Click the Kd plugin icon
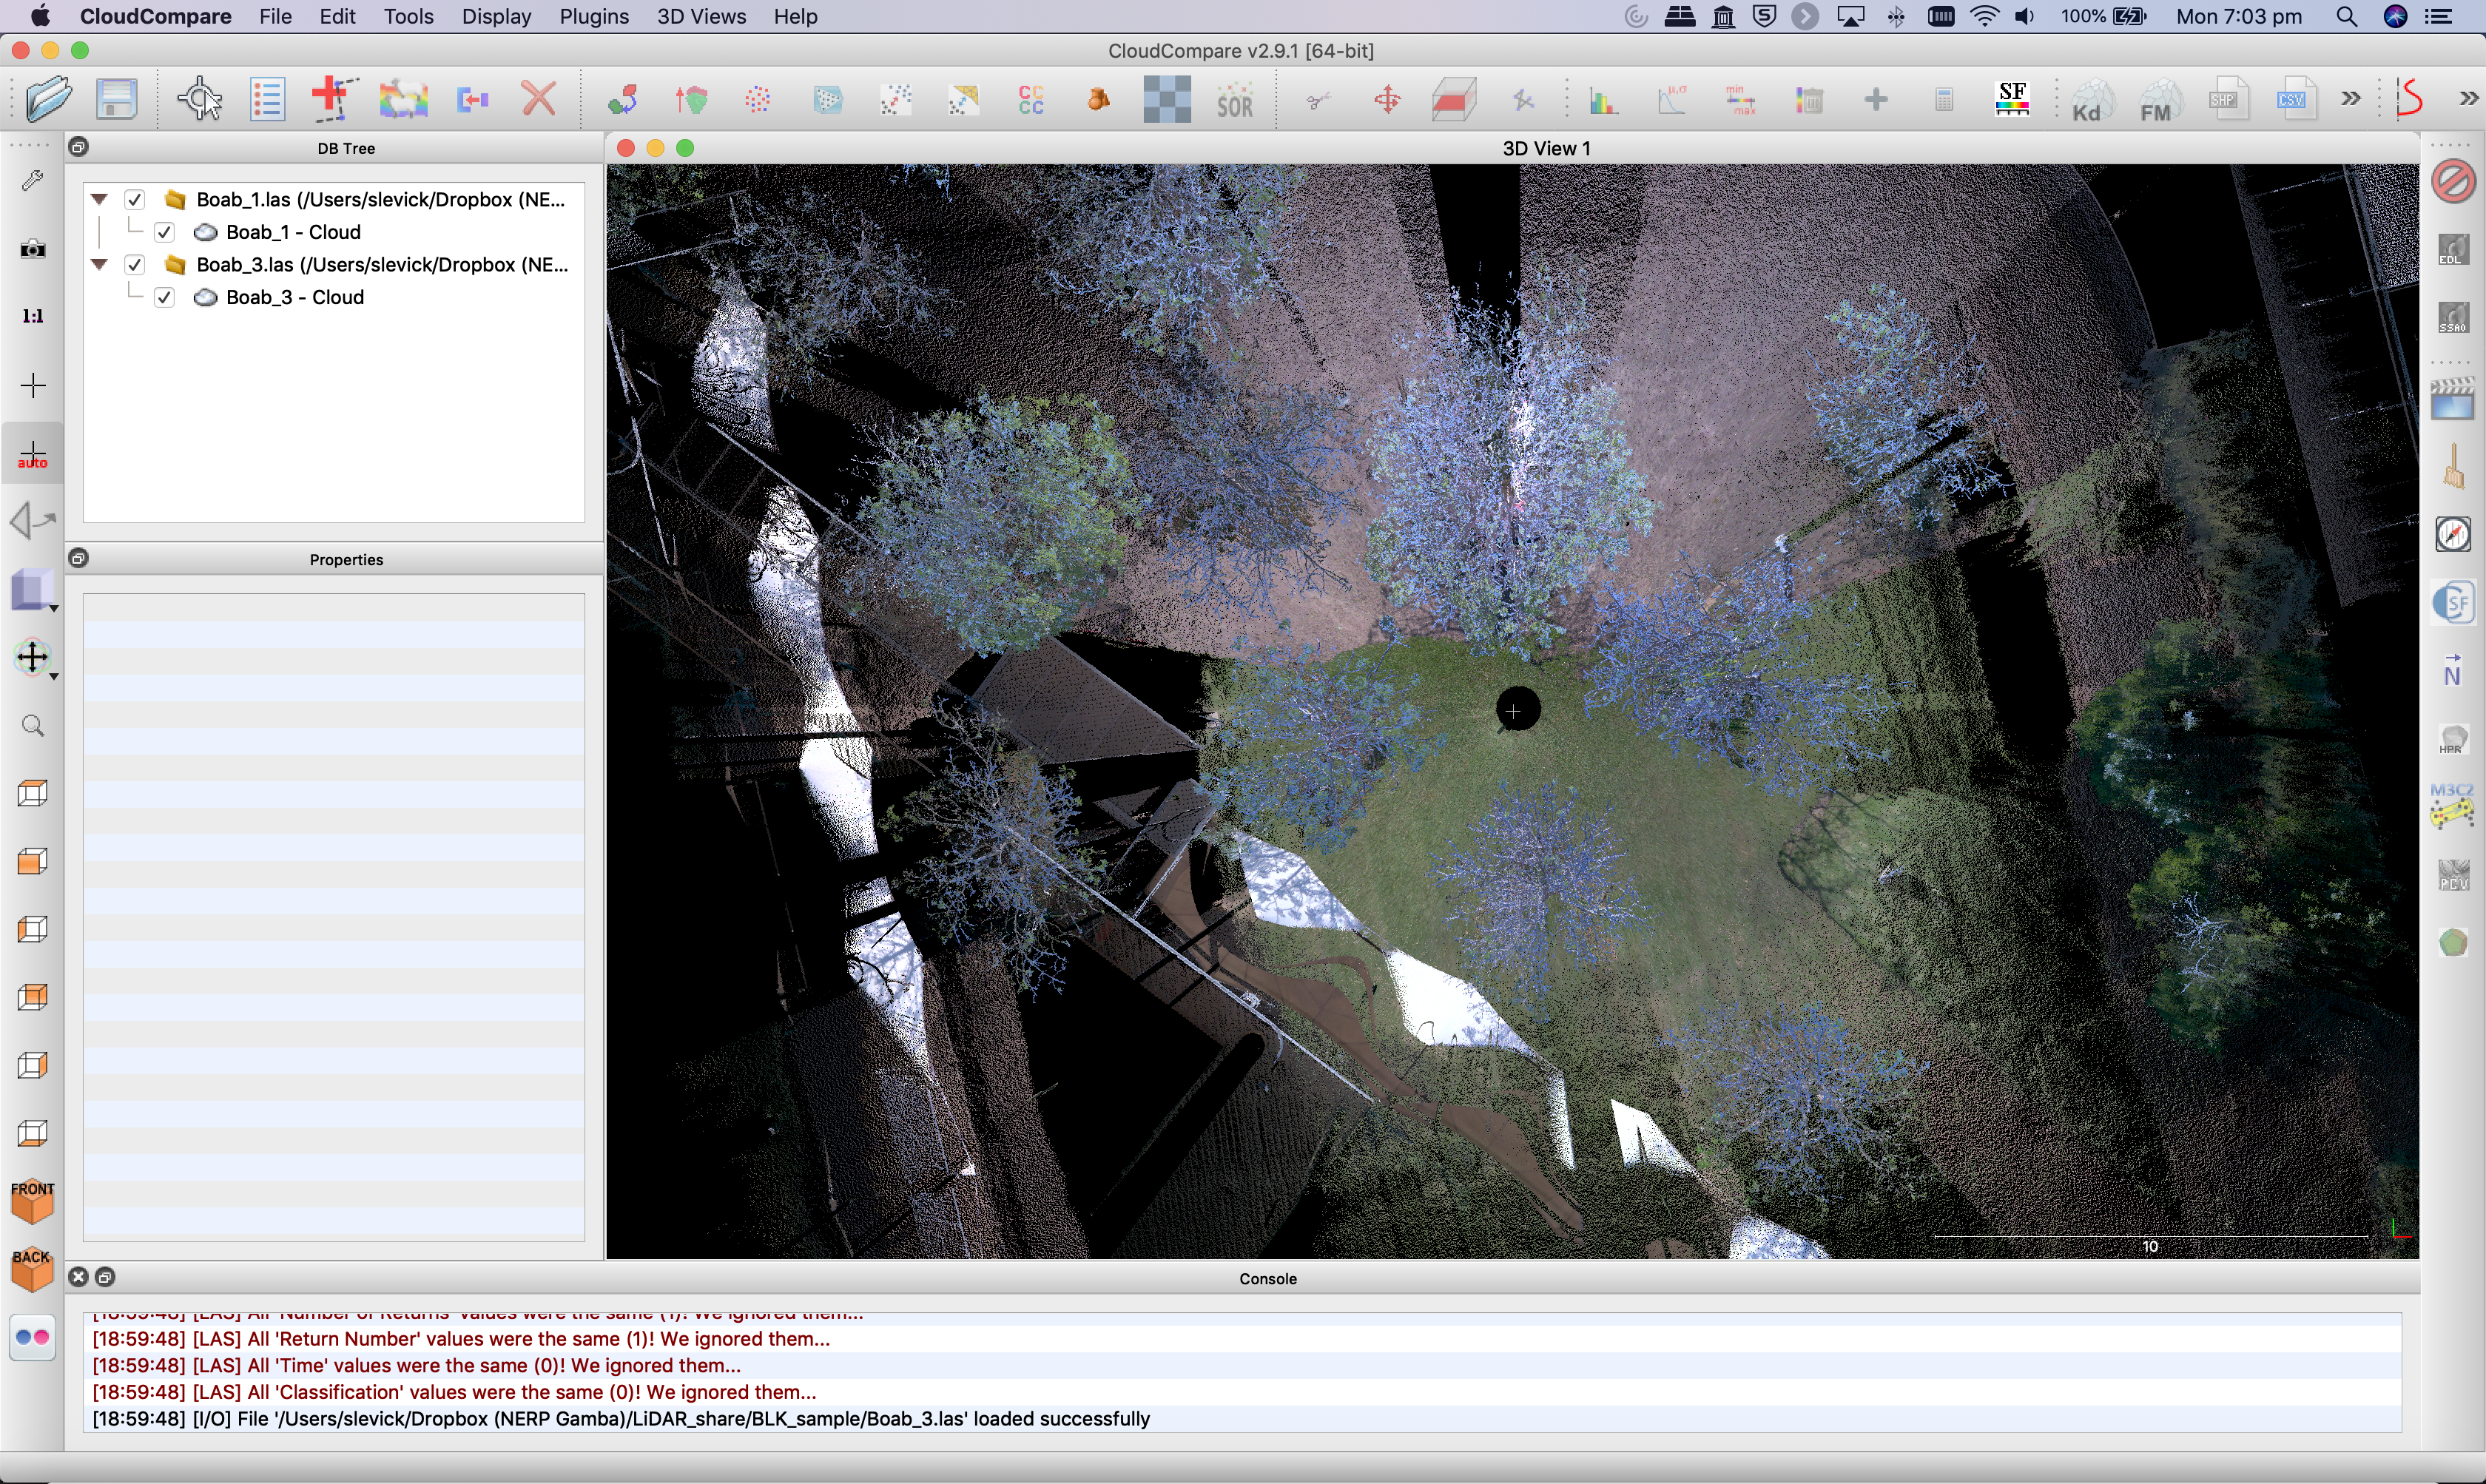This screenshot has width=2486, height=1484. (x=2092, y=99)
